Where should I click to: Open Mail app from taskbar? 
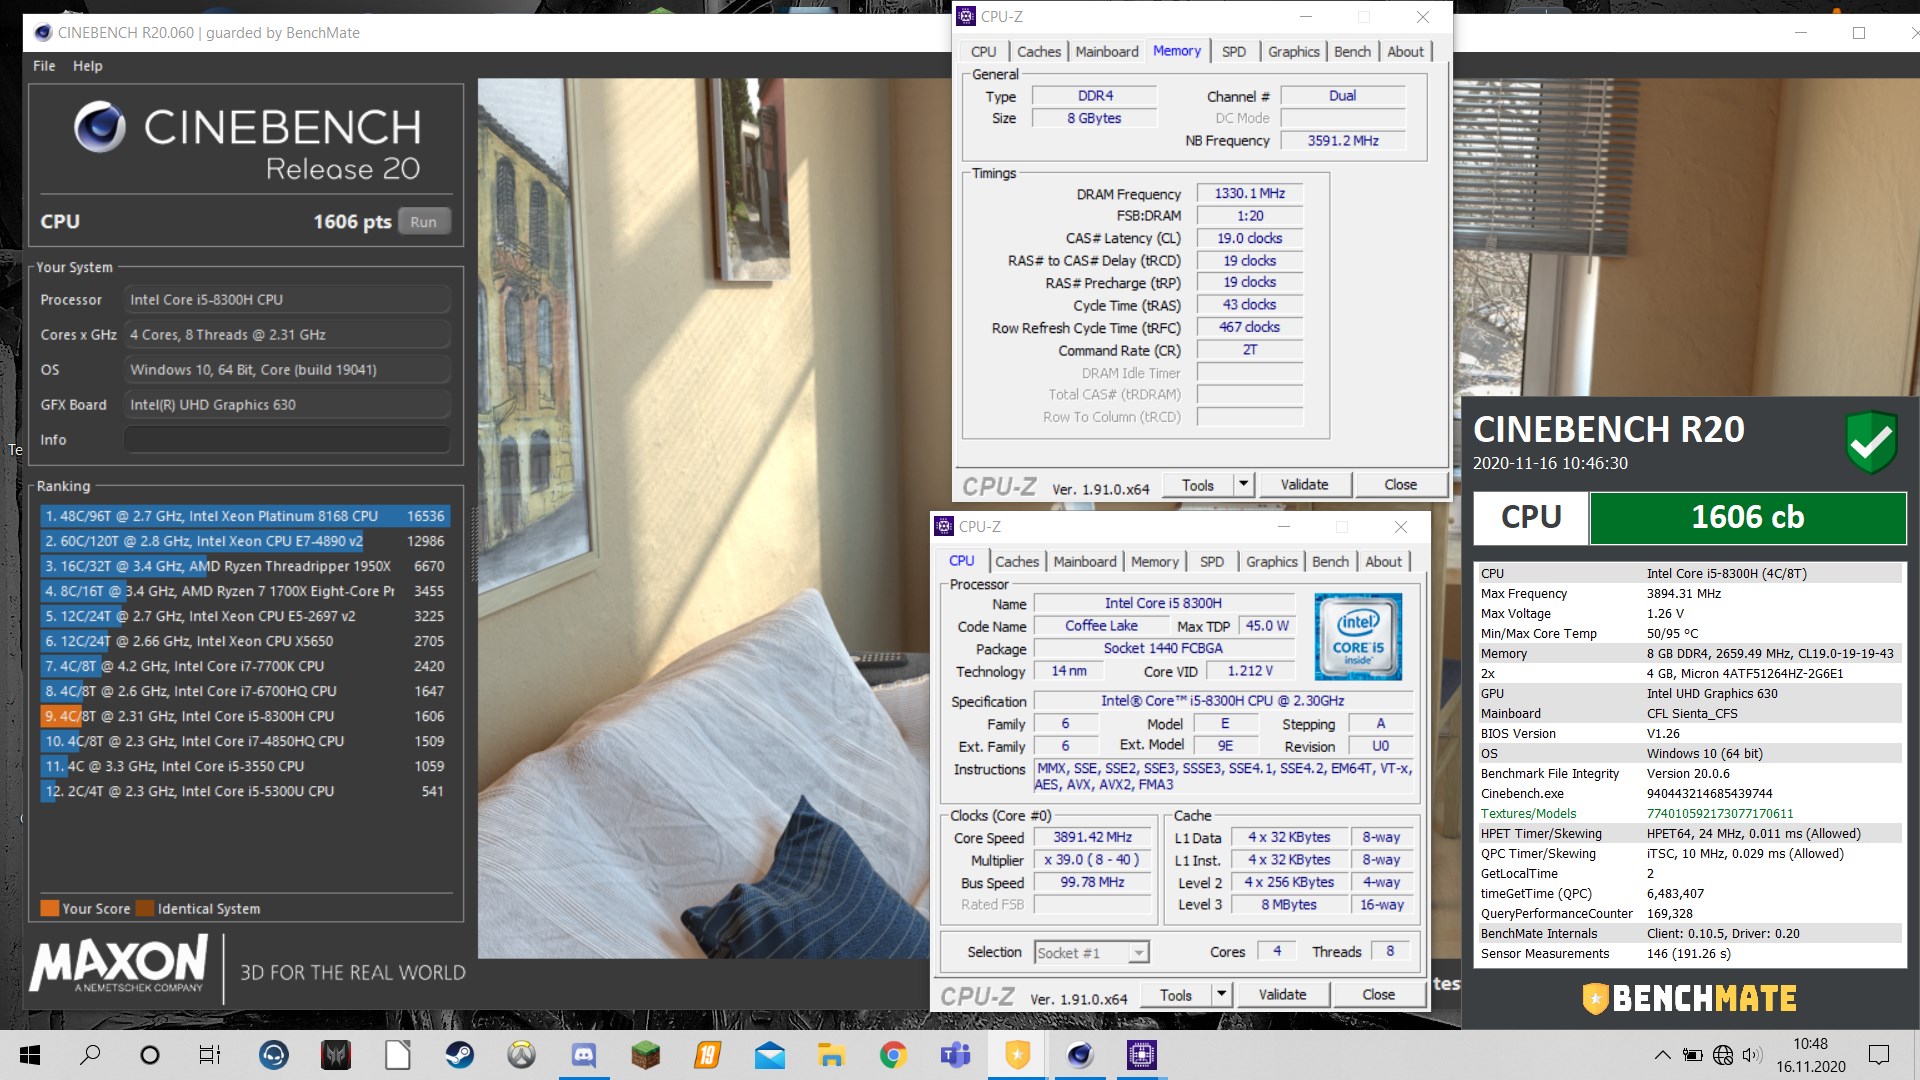769,1055
